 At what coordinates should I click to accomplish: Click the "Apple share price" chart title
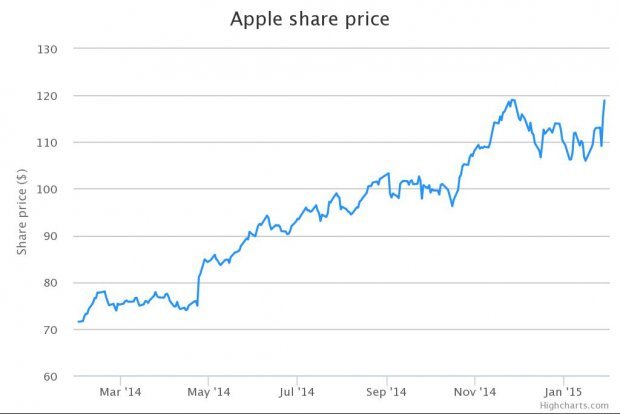309,19
